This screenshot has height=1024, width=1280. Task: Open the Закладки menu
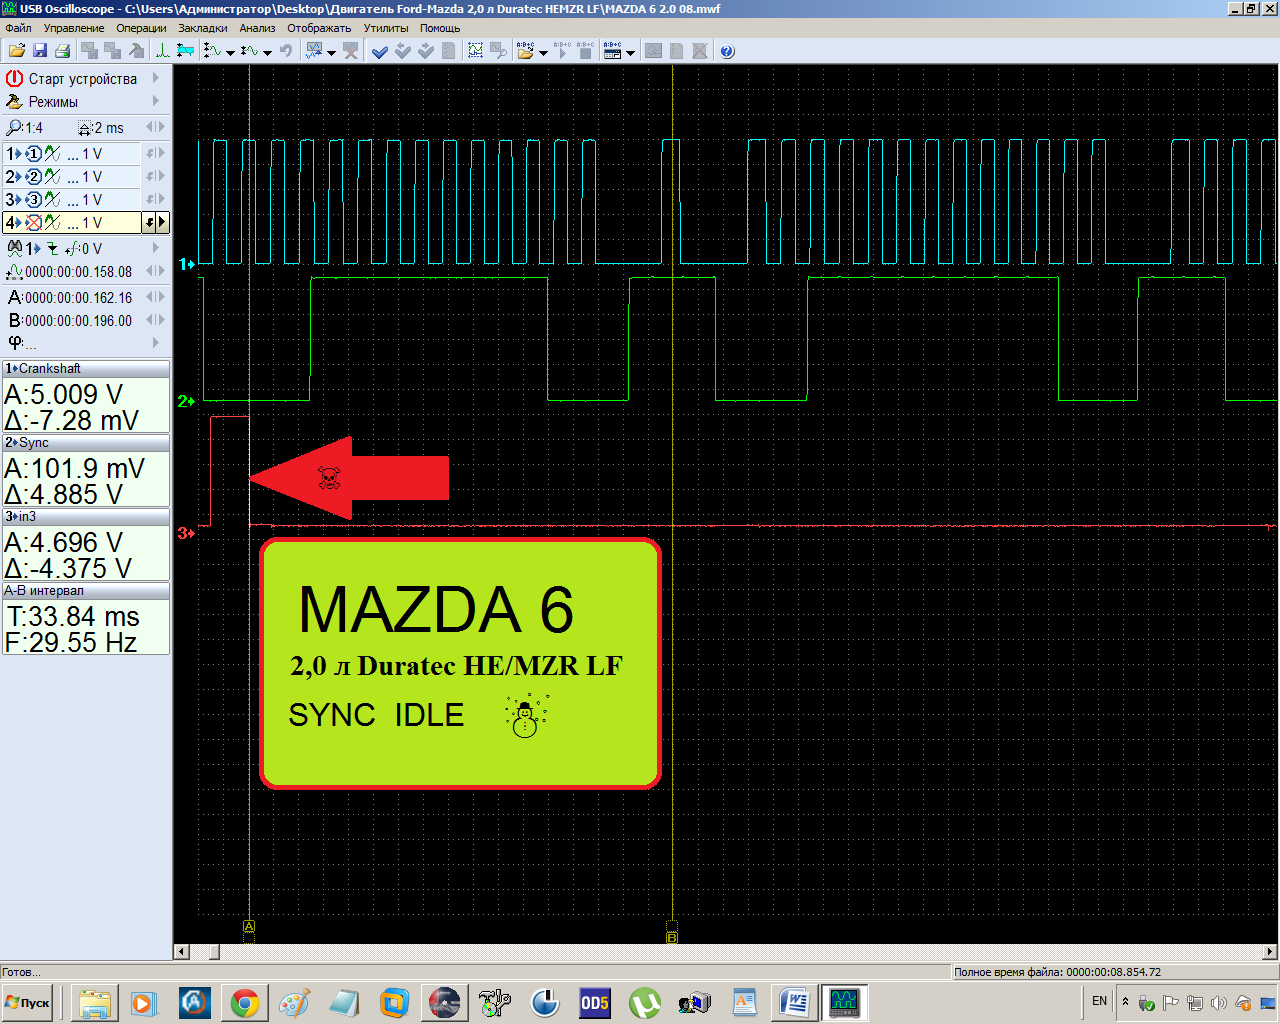point(203,28)
